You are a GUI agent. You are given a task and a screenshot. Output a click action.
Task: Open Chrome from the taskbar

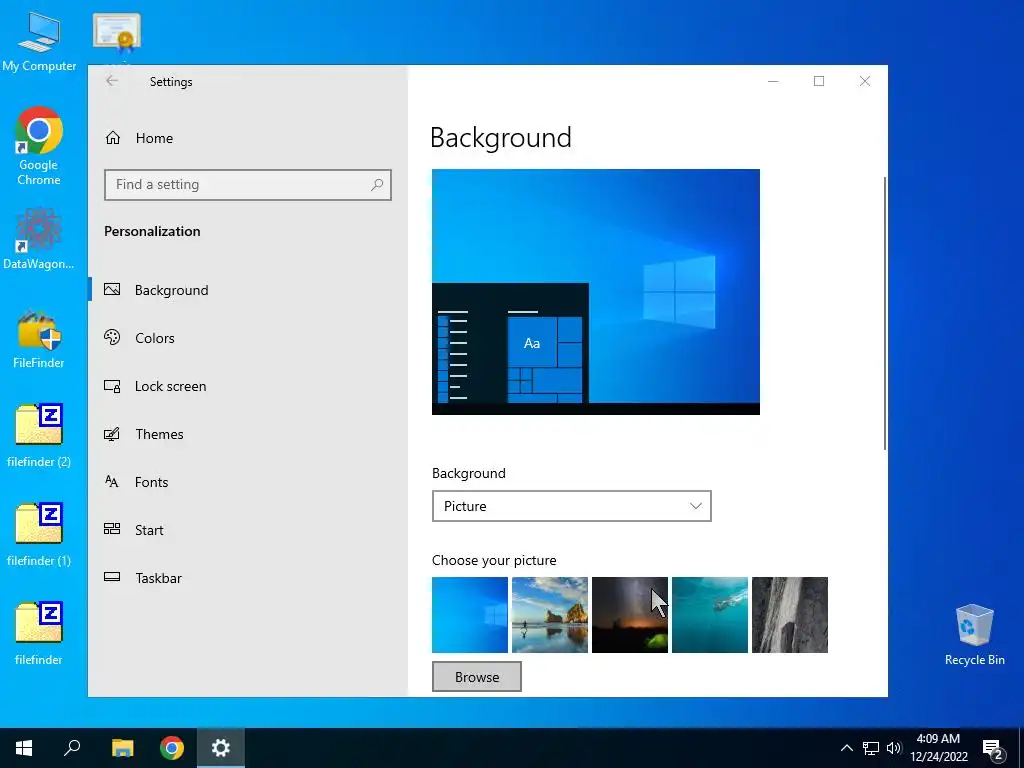pyautogui.click(x=172, y=748)
